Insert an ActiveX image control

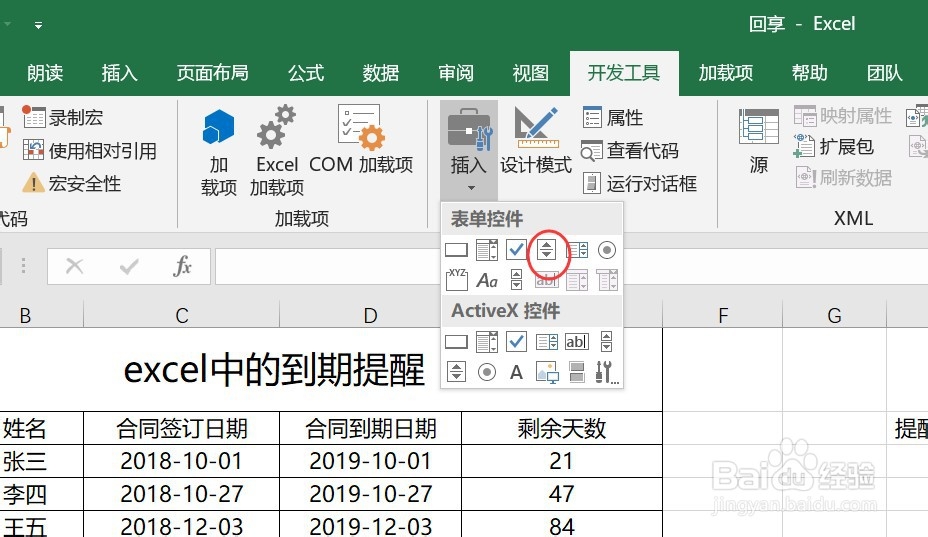click(x=547, y=372)
